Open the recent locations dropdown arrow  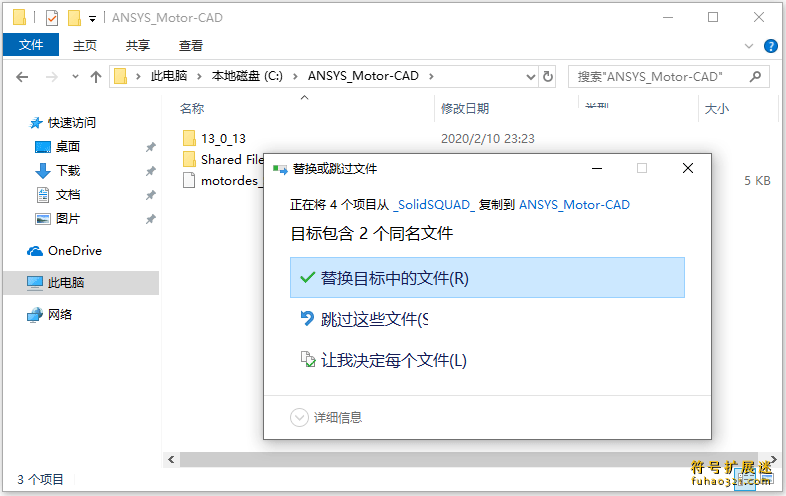click(75, 77)
